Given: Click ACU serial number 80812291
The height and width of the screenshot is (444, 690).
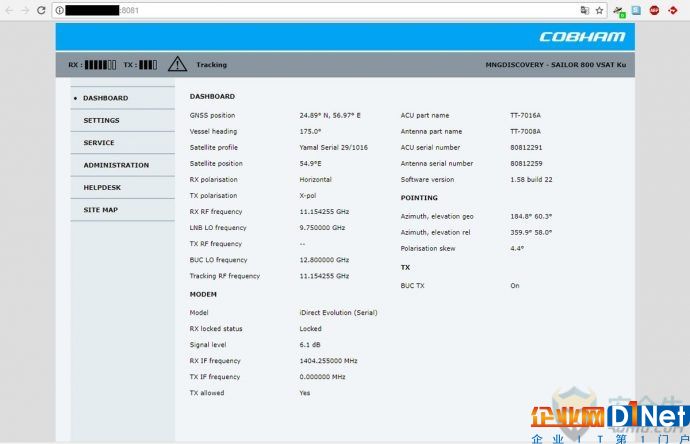Looking at the screenshot, I should click(526, 147).
